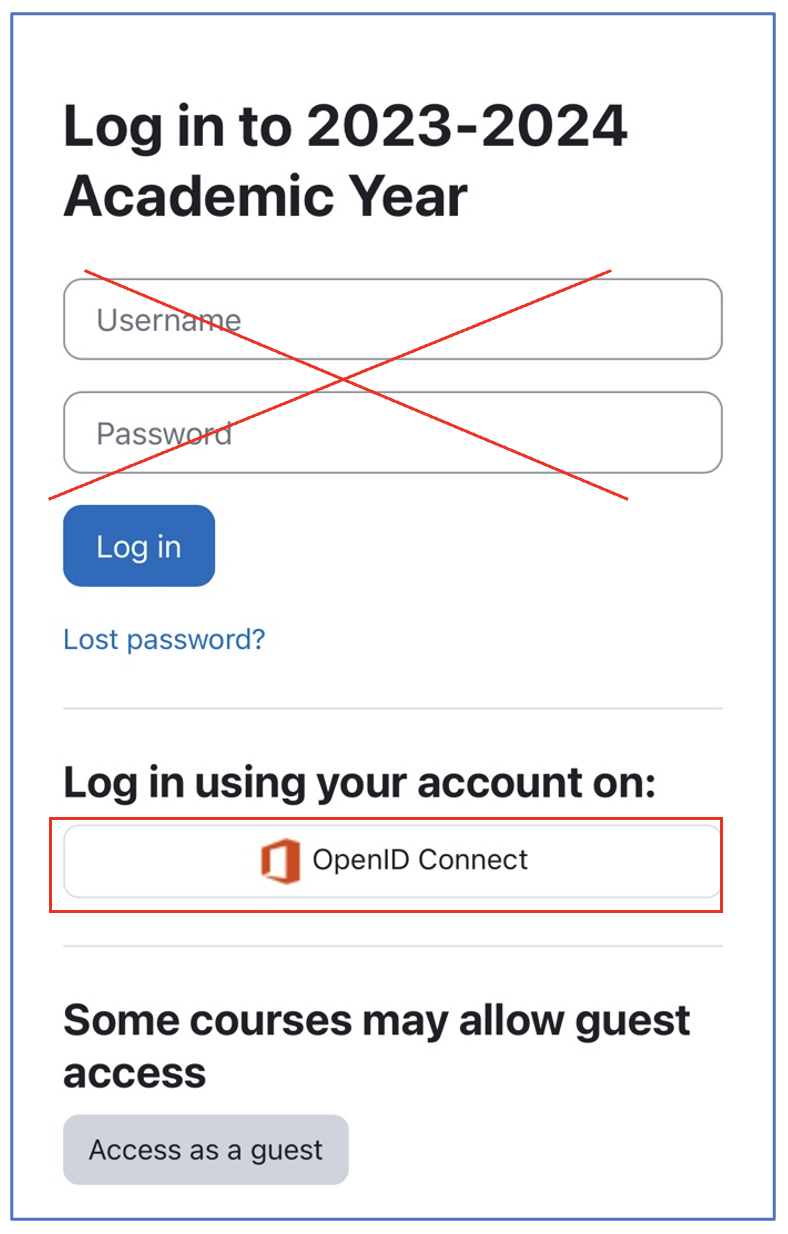Open the Lost password recovery link

click(x=163, y=639)
